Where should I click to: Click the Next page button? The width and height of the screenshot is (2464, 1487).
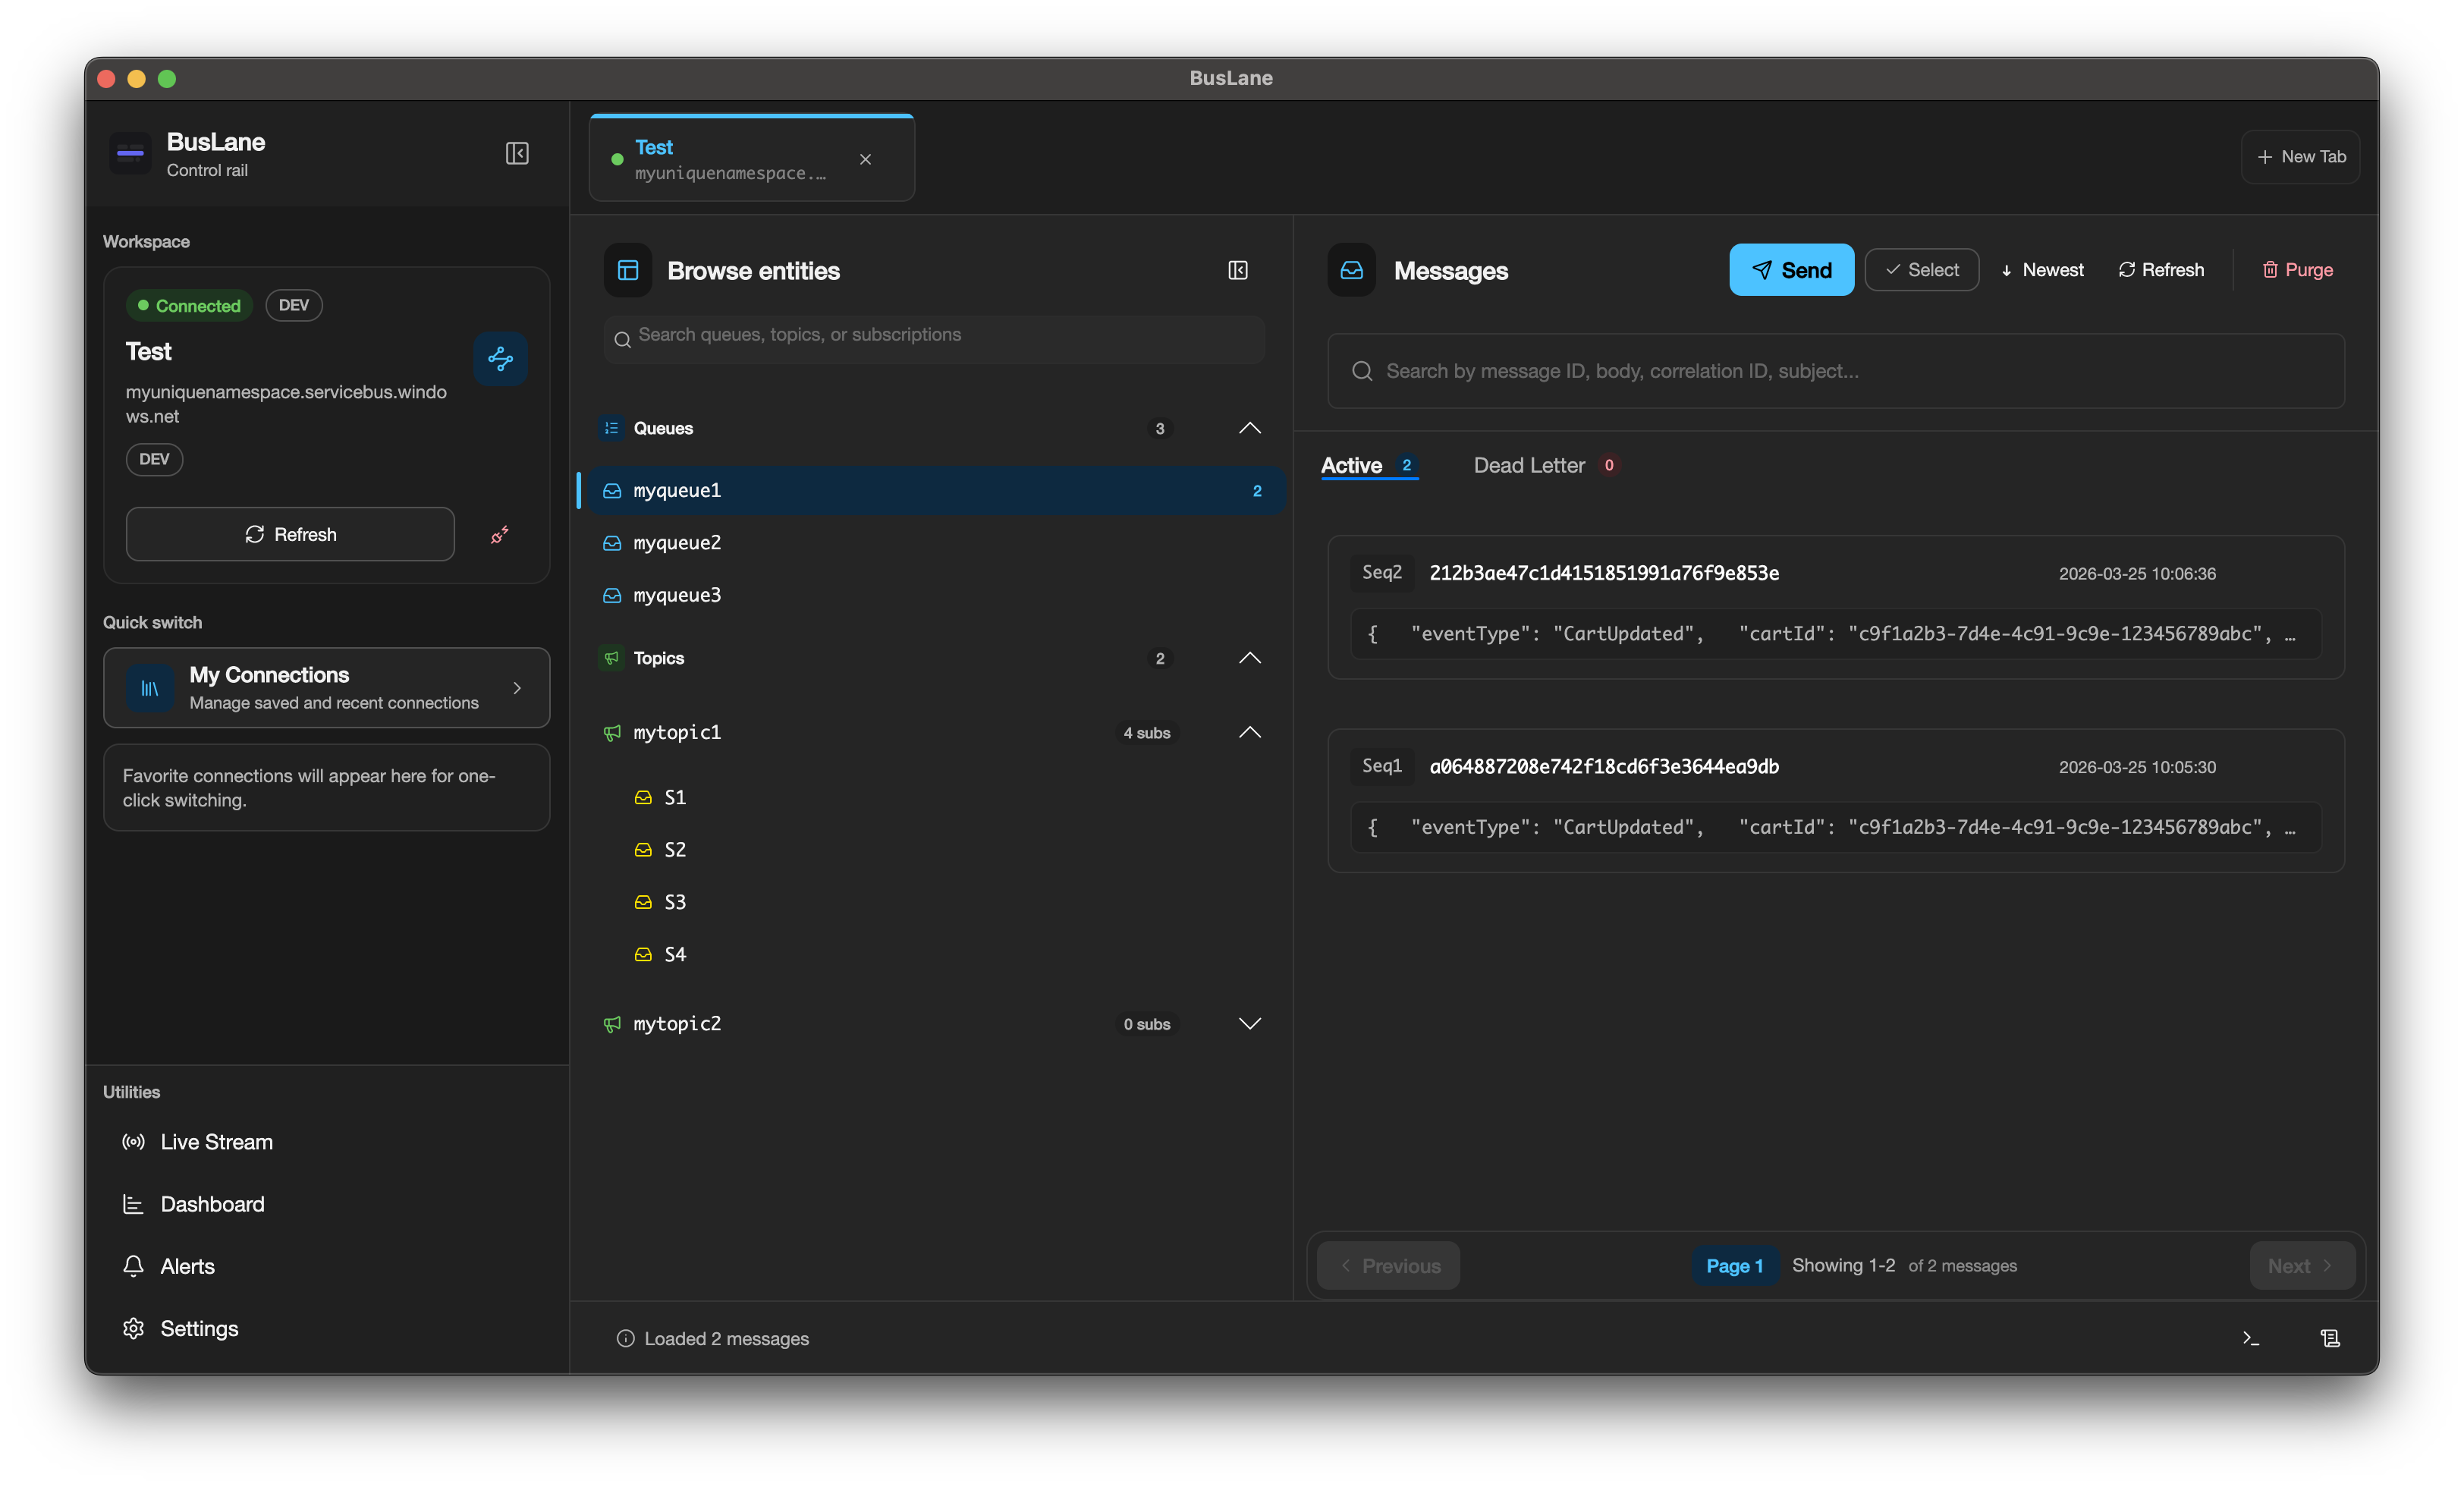click(x=2302, y=1267)
